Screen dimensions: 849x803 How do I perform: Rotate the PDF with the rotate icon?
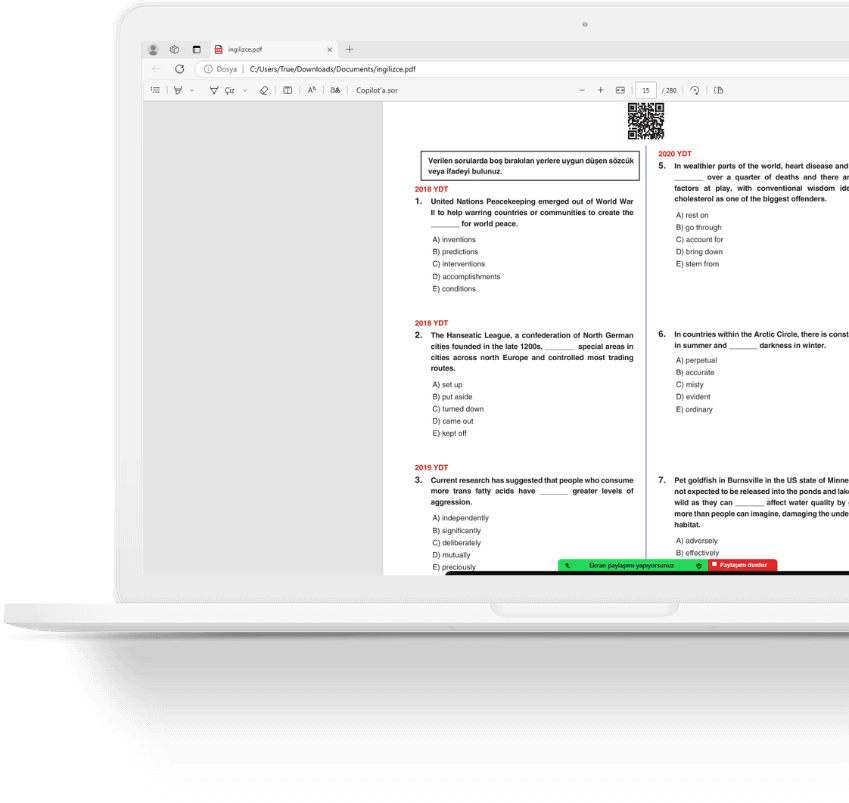tap(695, 90)
